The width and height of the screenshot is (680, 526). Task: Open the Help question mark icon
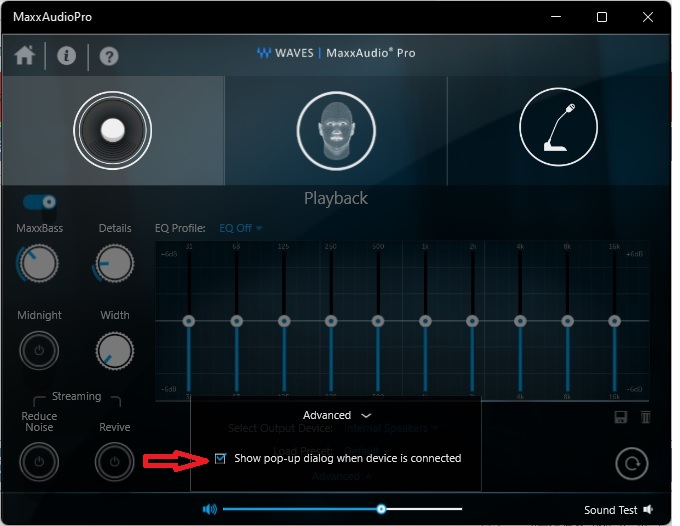pyautogui.click(x=109, y=57)
